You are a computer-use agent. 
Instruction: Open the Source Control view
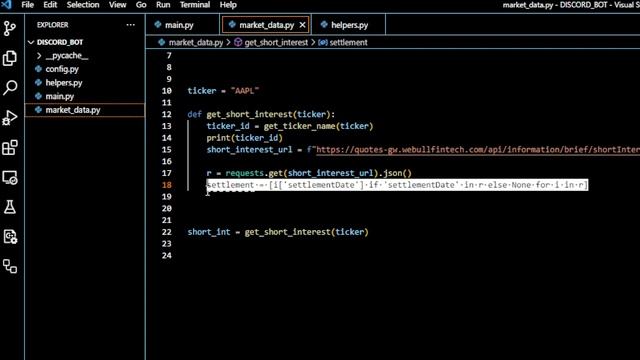point(10,29)
